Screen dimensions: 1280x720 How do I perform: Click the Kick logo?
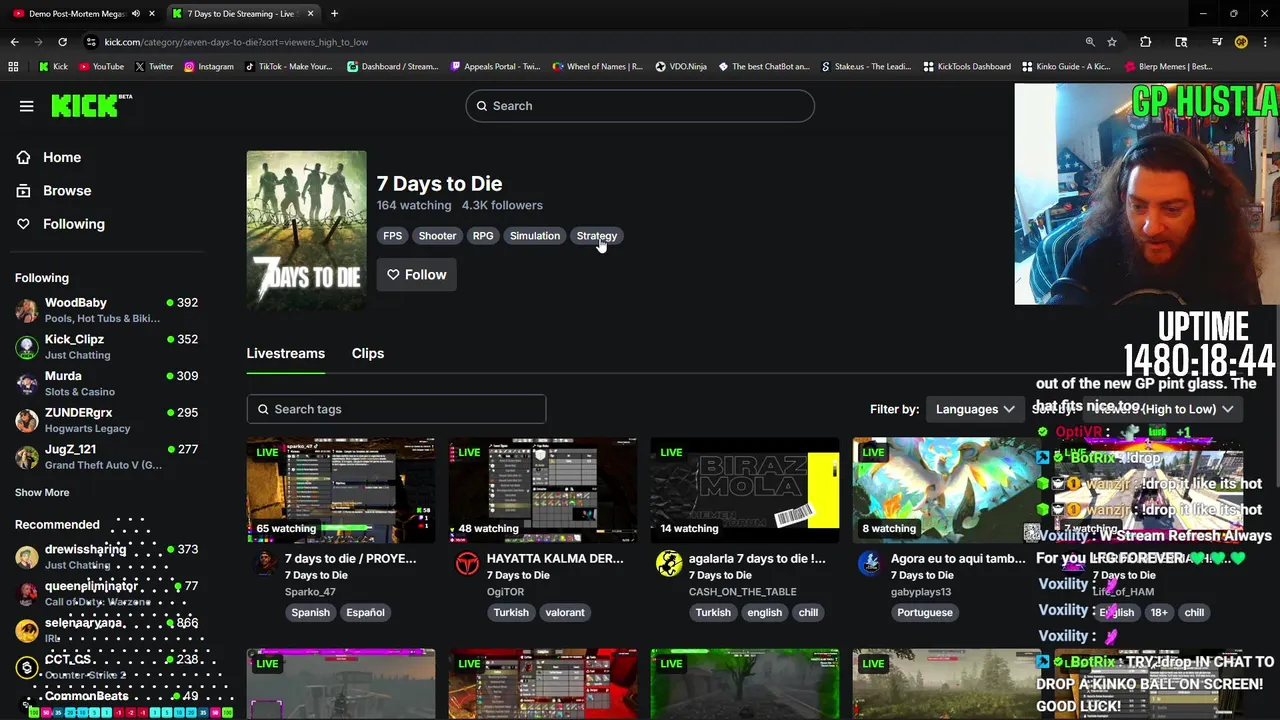click(x=91, y=105)
